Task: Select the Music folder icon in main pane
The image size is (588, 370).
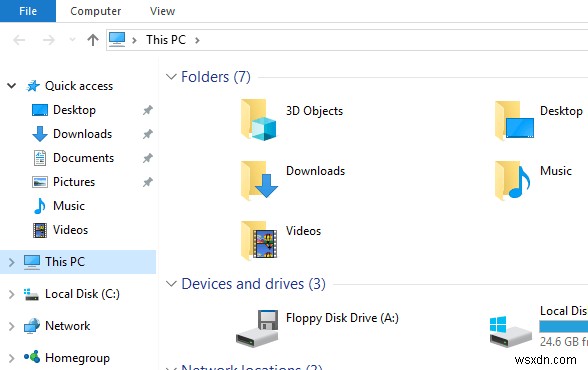Action: [x=512, y=180]
